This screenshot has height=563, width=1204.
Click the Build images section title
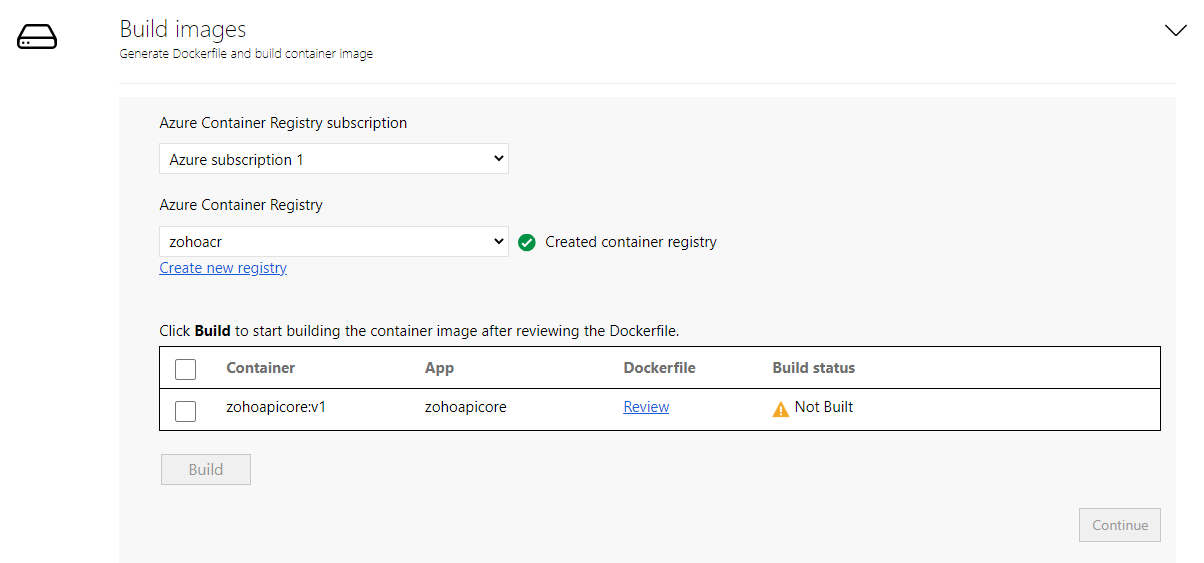click(182, 30)
